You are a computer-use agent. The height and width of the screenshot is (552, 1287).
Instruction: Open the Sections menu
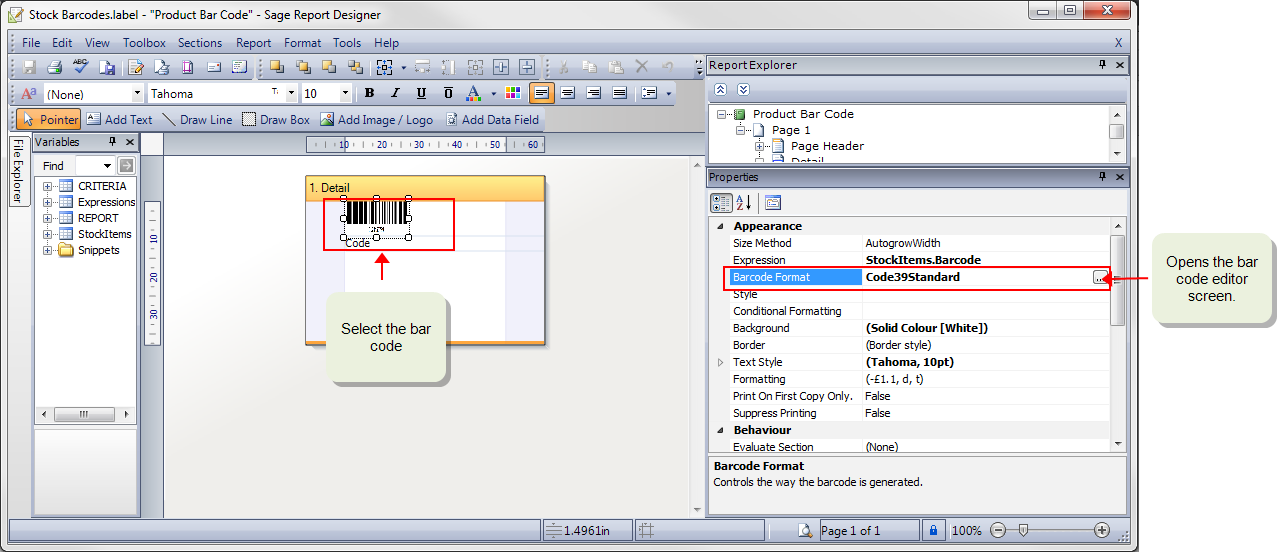pos(200,43)
